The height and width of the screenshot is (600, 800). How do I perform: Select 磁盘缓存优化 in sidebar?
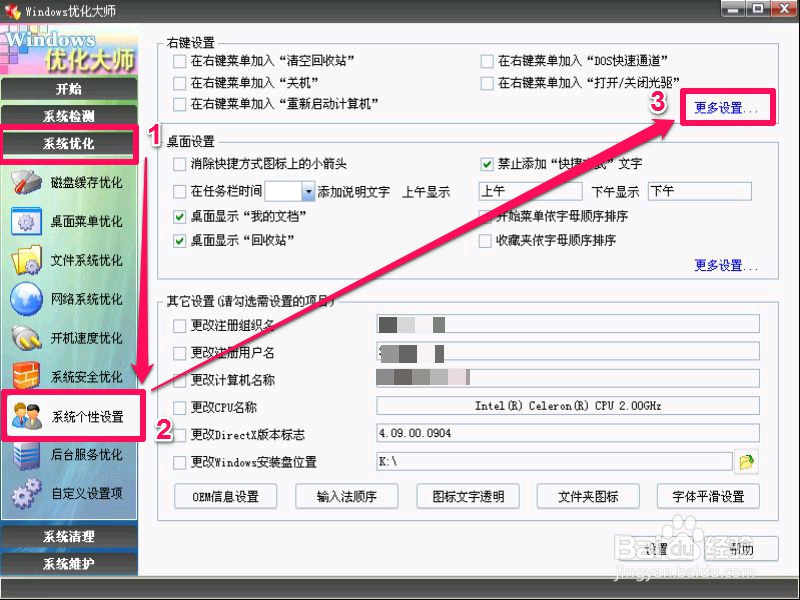[x=87, y=183]
